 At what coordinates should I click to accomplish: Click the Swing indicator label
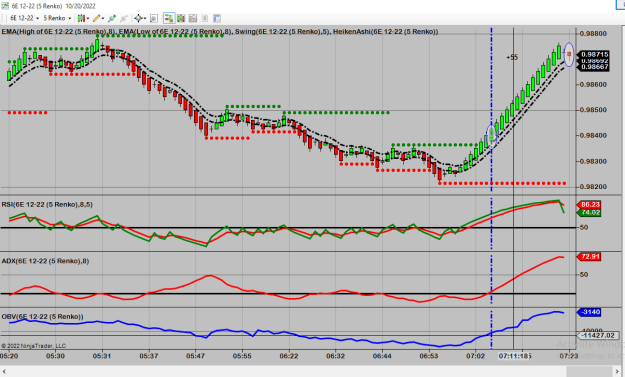(282, 31)
